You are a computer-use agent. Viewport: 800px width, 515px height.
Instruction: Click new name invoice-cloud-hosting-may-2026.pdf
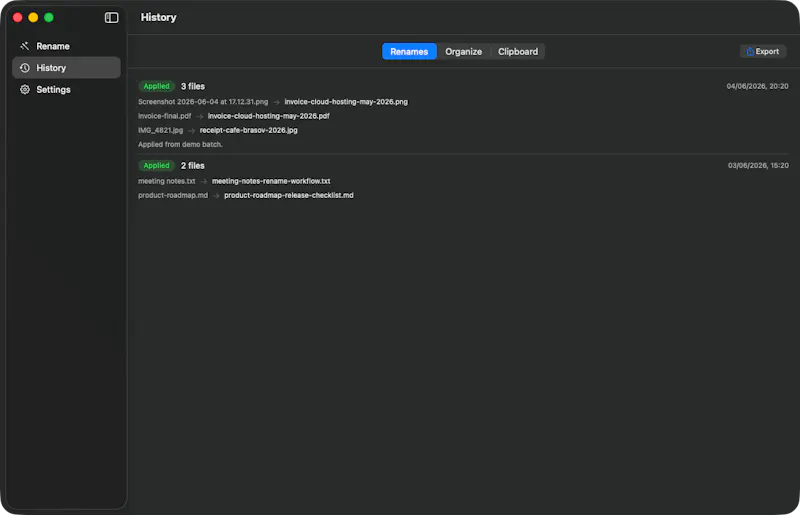pyautogui.click(x=268, y=116)
